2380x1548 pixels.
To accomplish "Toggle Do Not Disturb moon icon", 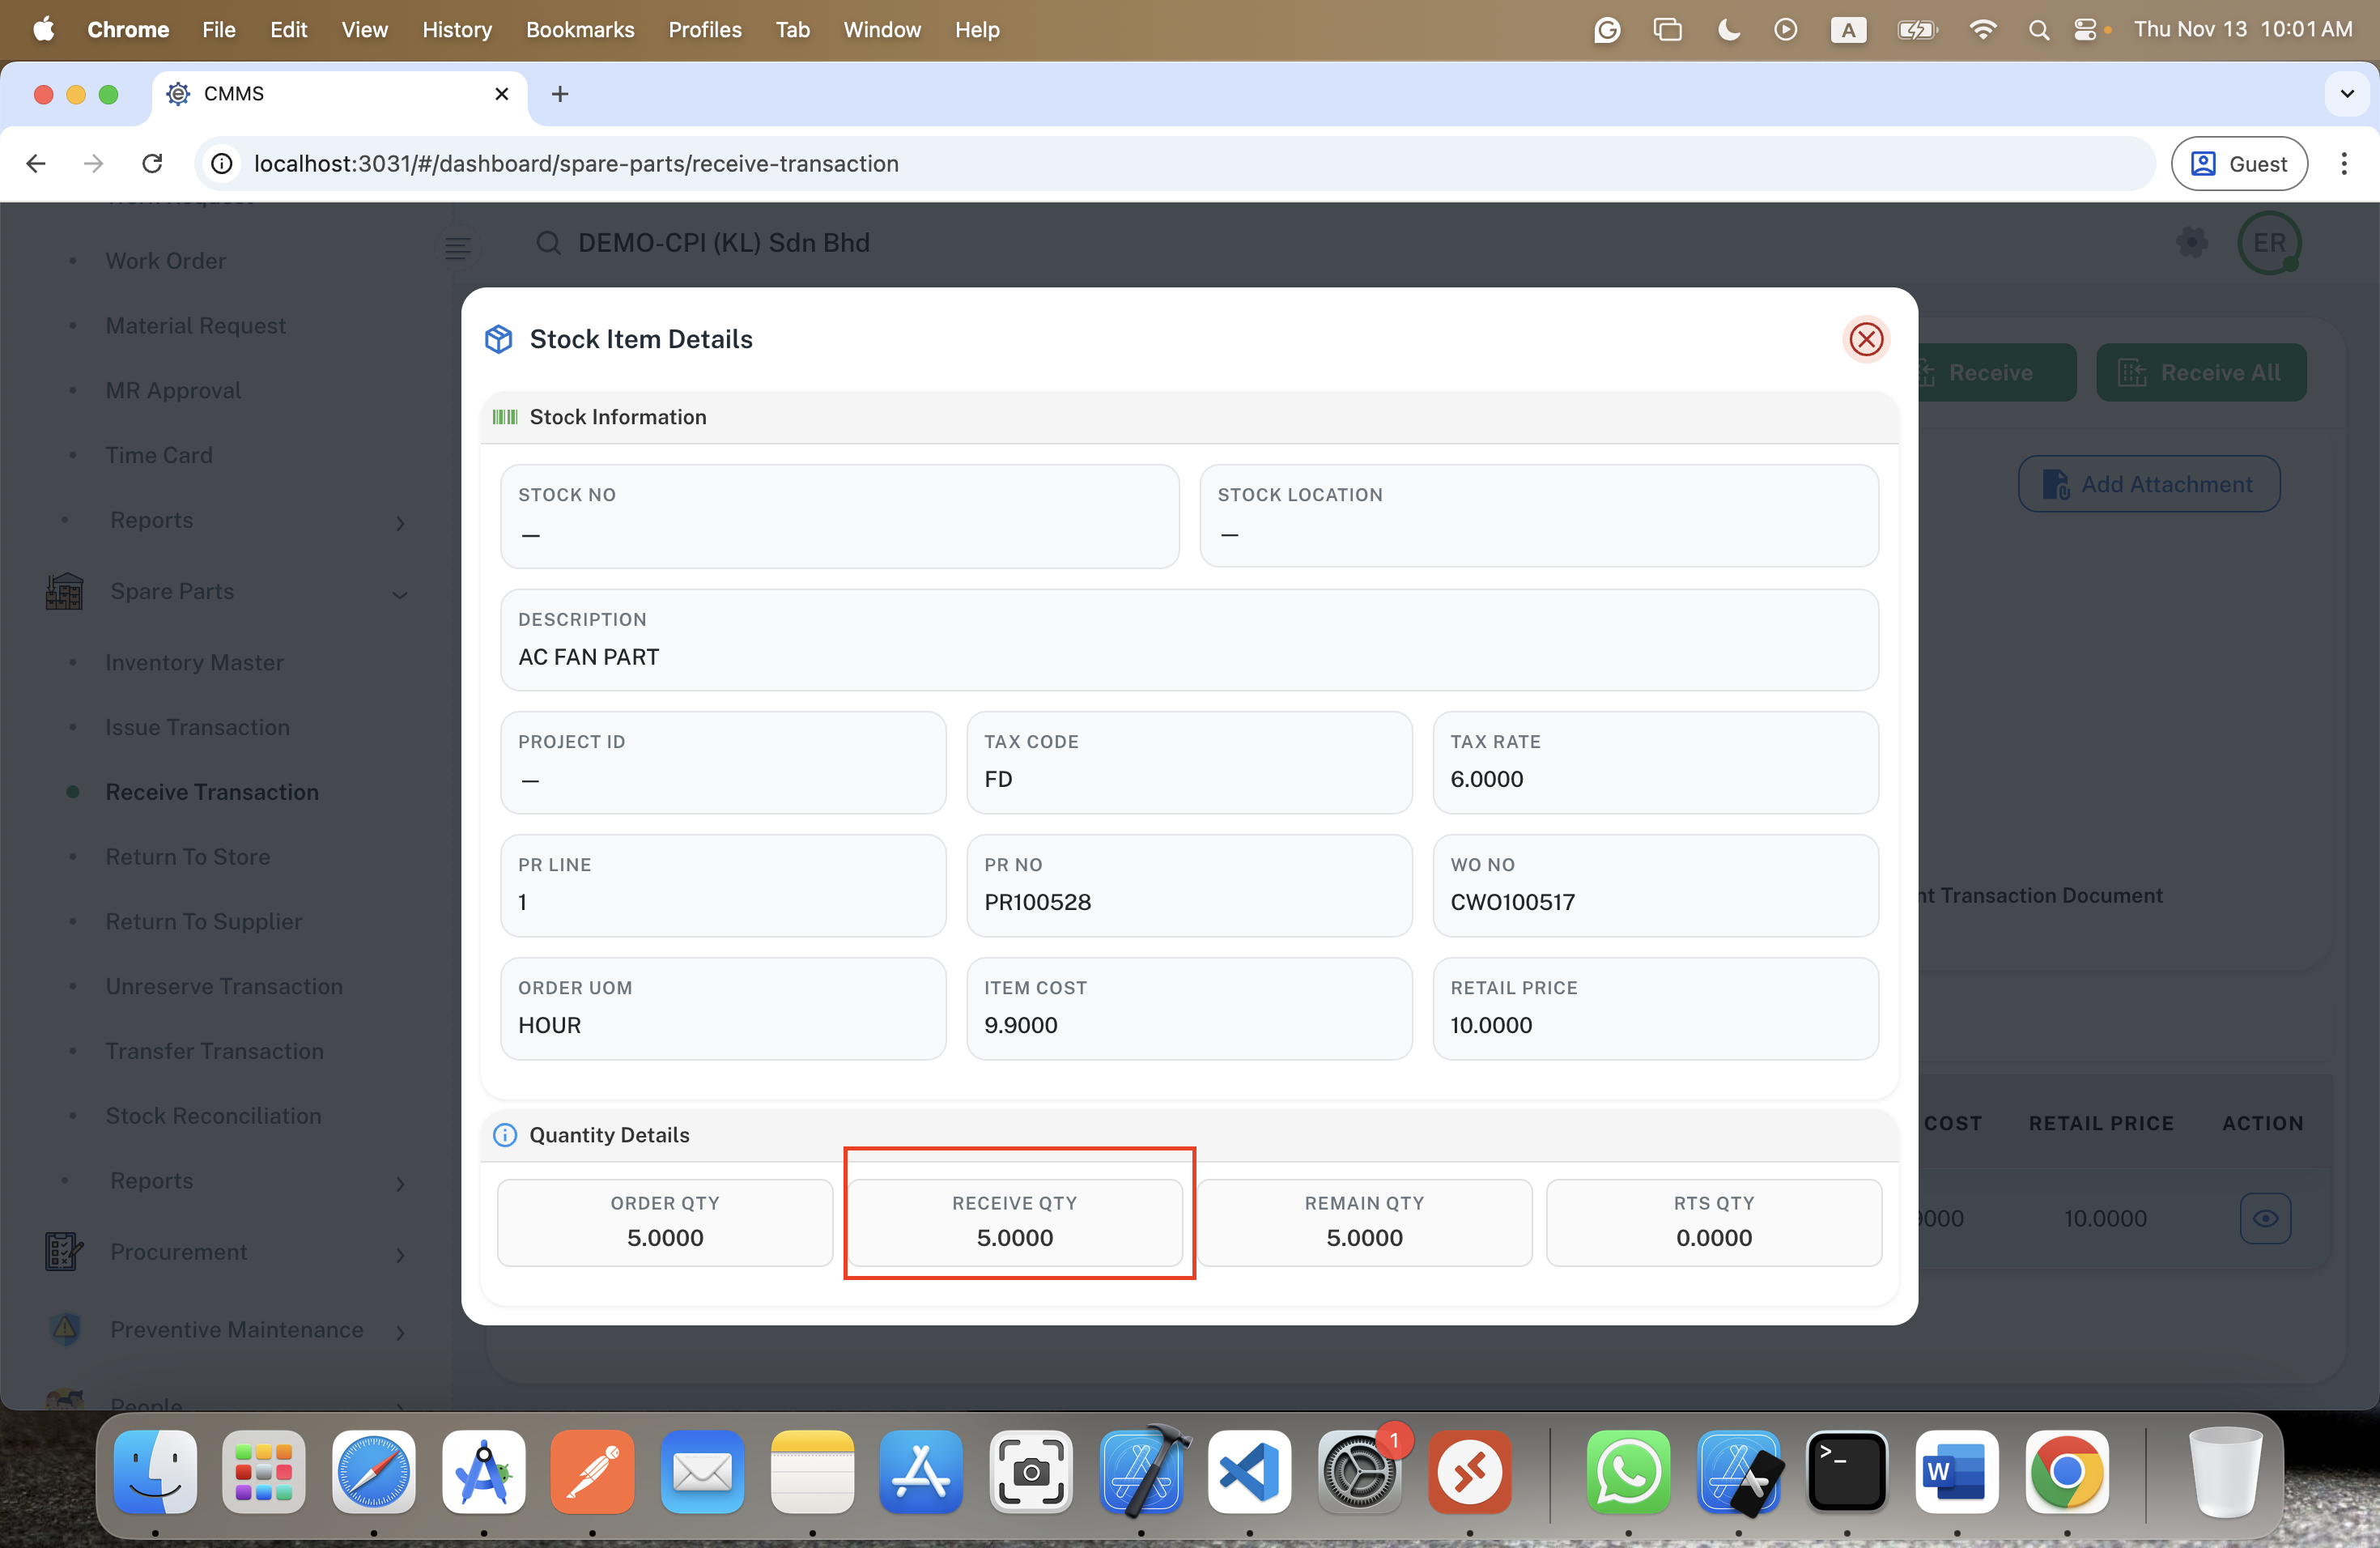I will [1728, 30].
